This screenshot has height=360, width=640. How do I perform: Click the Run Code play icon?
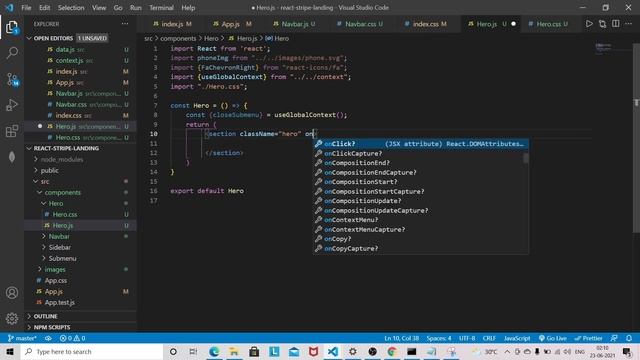pyautogui.click(x=589, y=24)
